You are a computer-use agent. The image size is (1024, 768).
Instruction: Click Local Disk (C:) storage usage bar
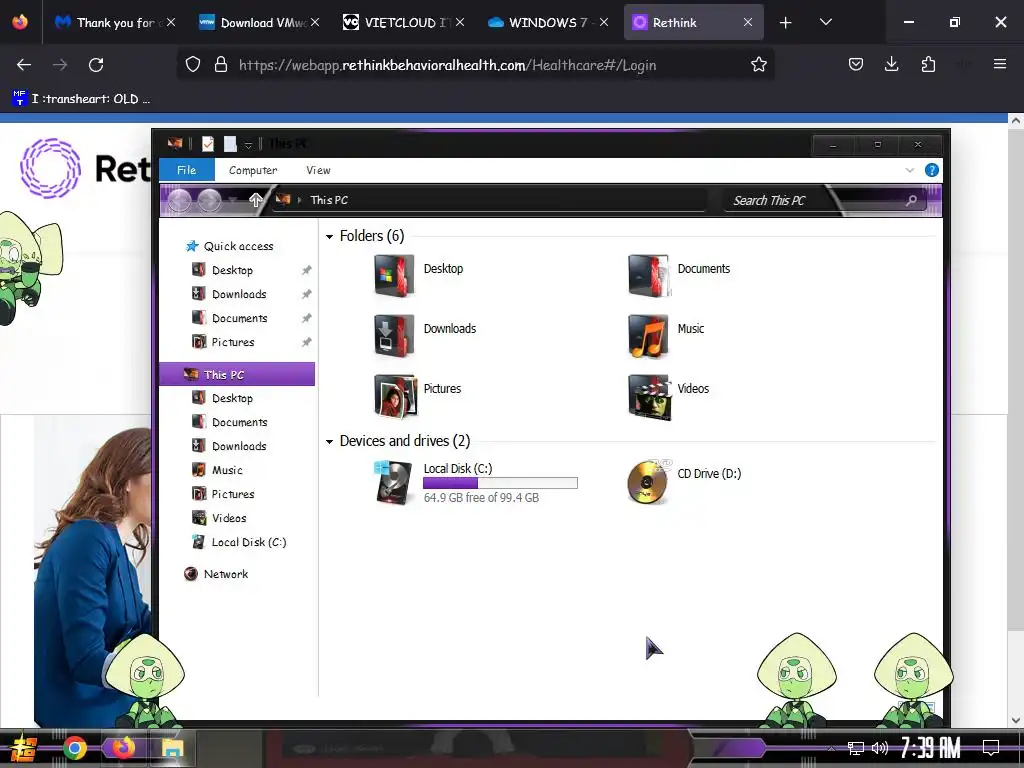click(x=500, y=483)
